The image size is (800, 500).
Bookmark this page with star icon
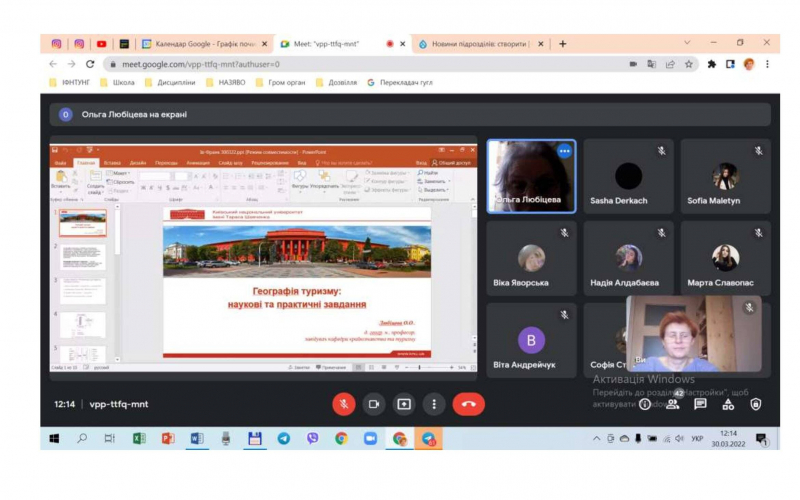(x=689, y=64)
